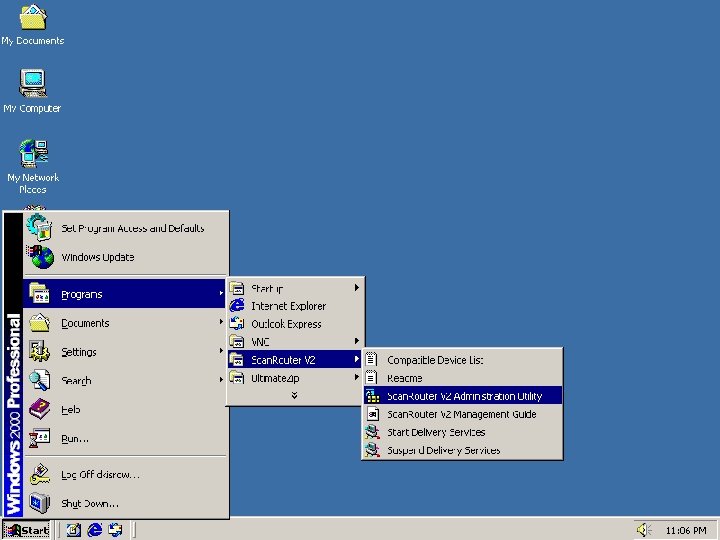This screenshot has height=540, width=720.
Task: Click the Set Program Access and Defaults icon
Action: pyautogui.click(x=39, y=228)
